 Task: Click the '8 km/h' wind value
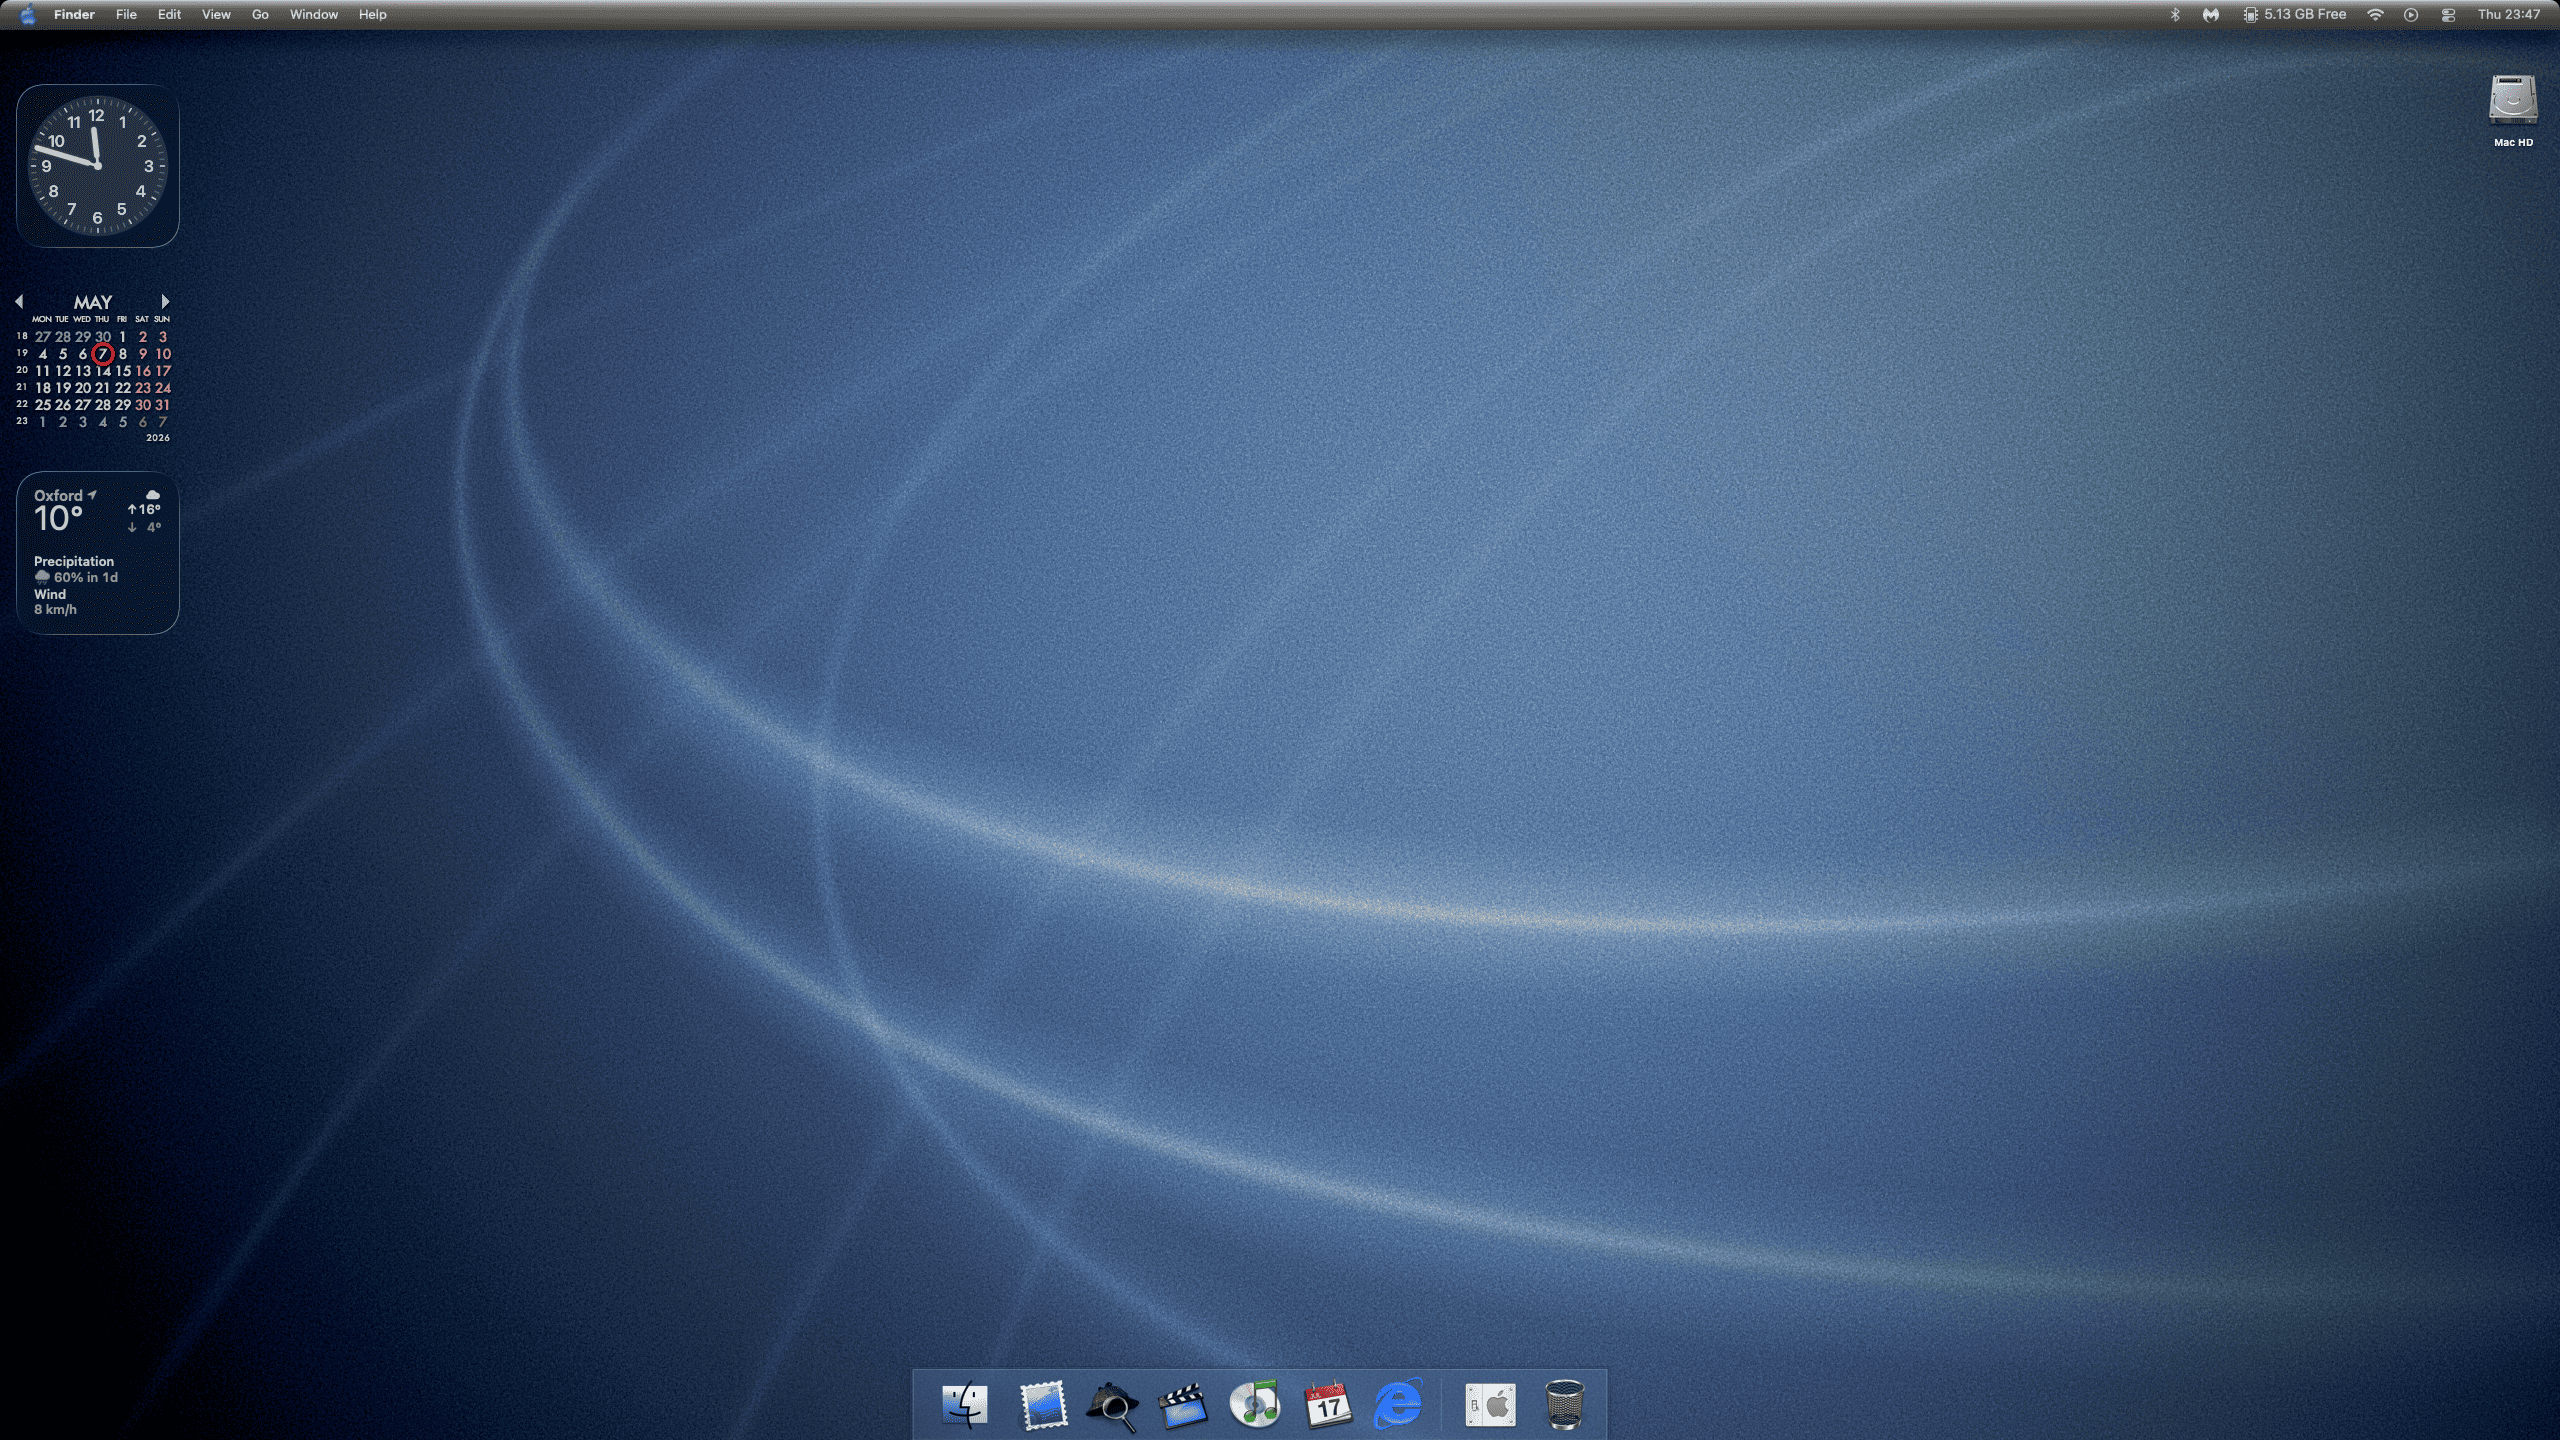[55, 610]
